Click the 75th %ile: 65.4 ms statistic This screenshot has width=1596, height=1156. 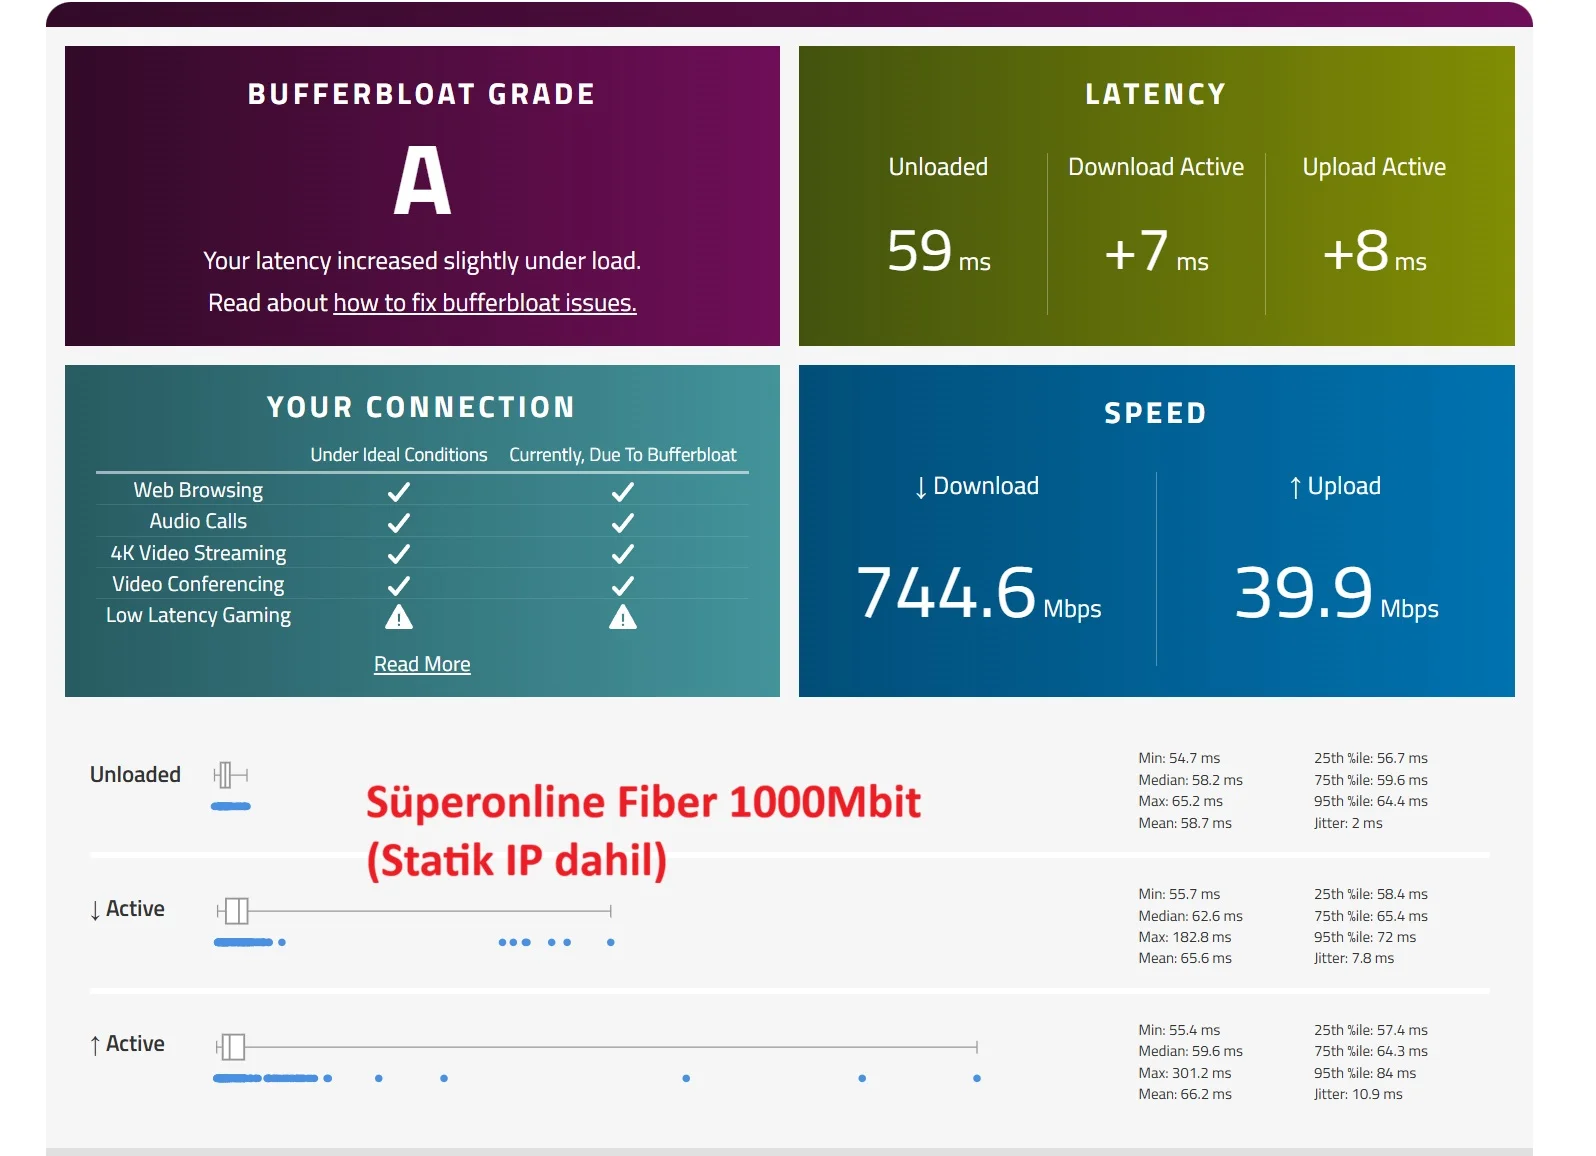[1371, 916]
